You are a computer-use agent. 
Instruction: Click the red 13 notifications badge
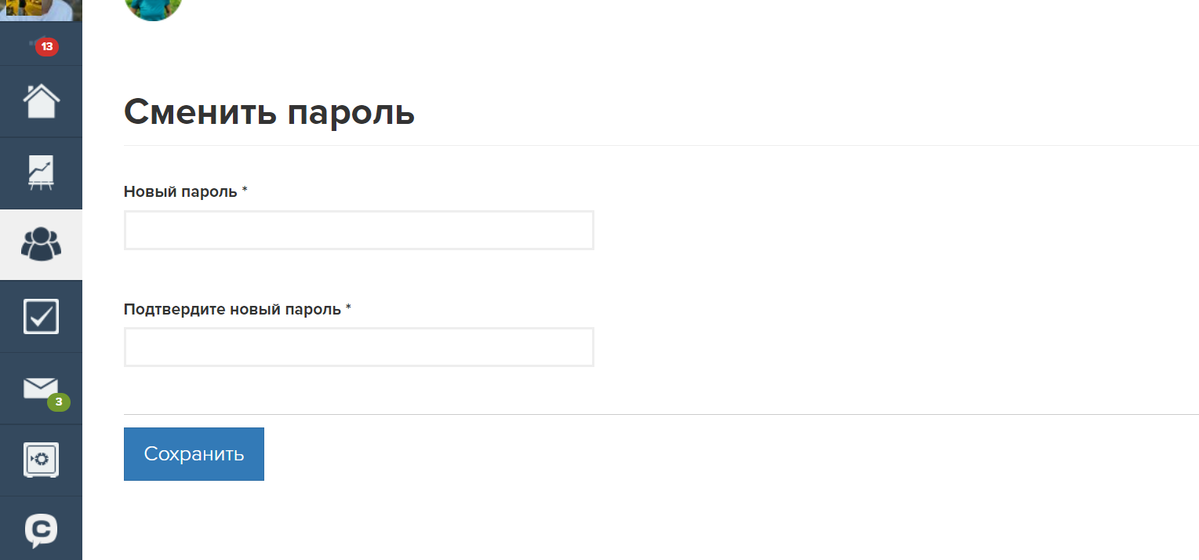point(47,46)
